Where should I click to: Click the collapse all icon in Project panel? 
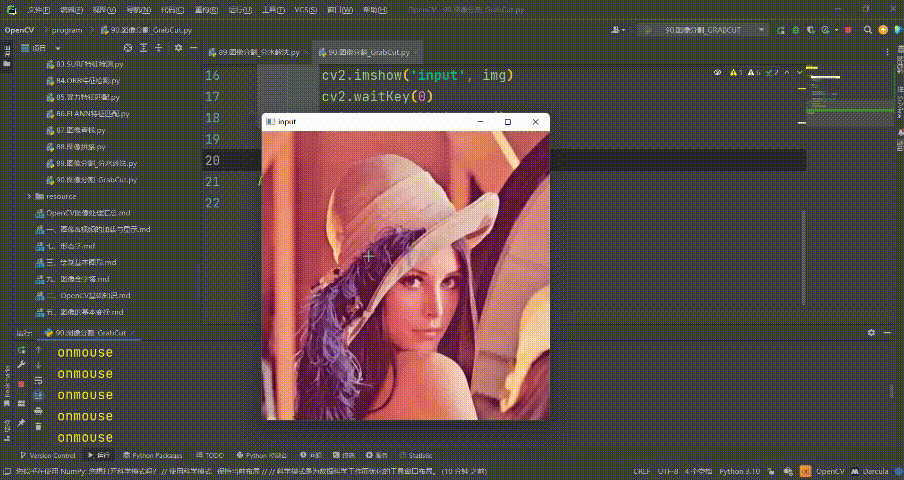(159, 48)
